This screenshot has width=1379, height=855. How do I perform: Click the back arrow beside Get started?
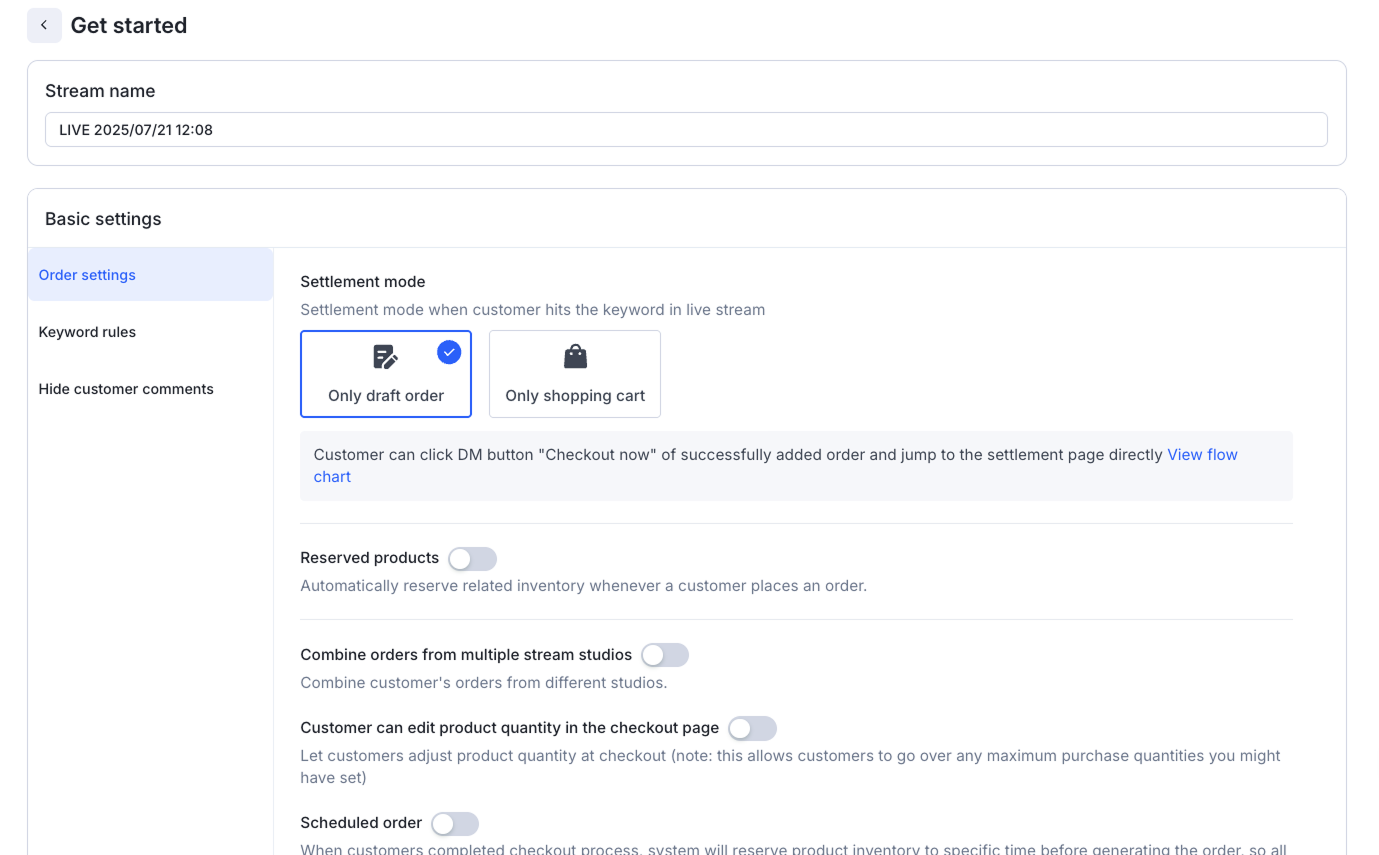(44, 25)
